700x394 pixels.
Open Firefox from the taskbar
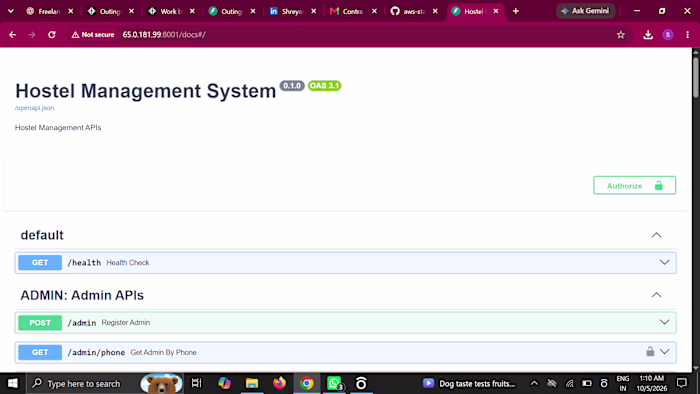(279, 383)
